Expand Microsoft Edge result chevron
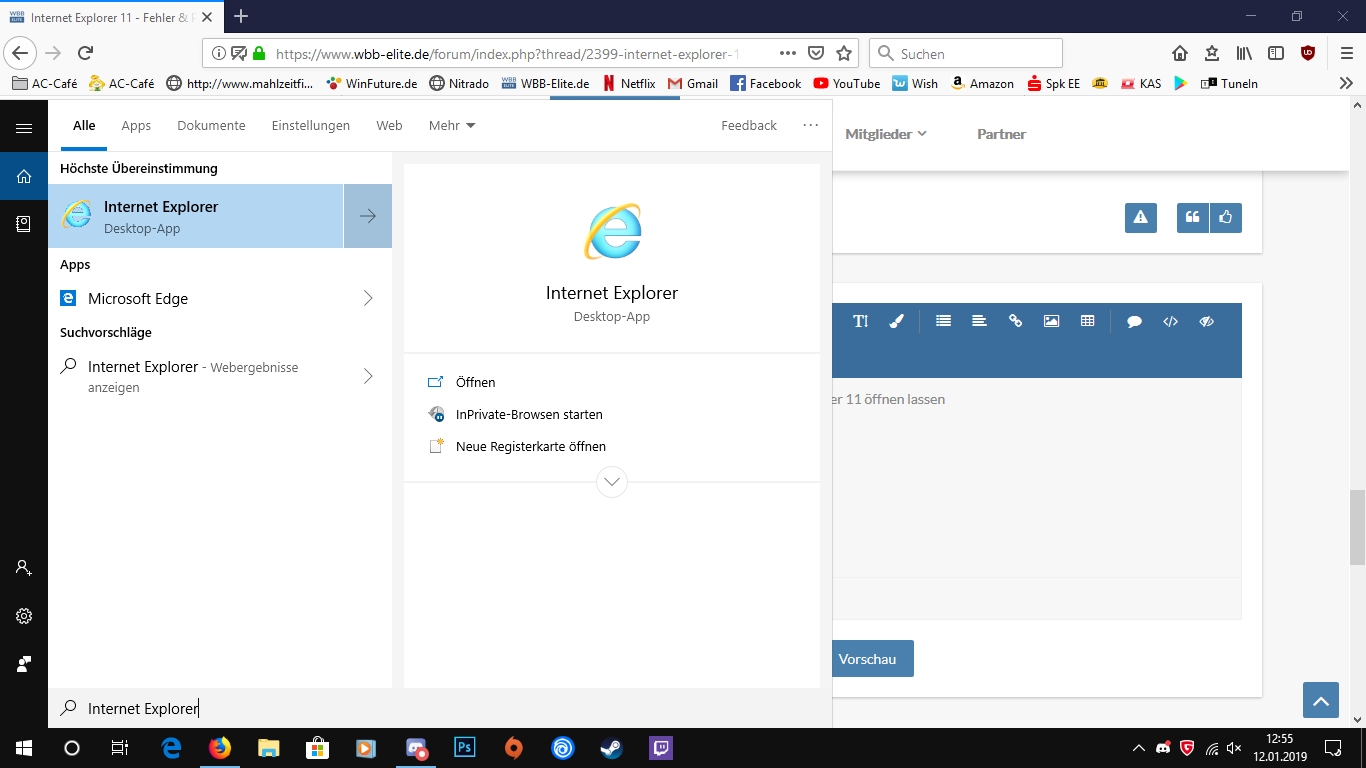The height and width of the screenshot is (768, 1366). [x=368, y=298]
